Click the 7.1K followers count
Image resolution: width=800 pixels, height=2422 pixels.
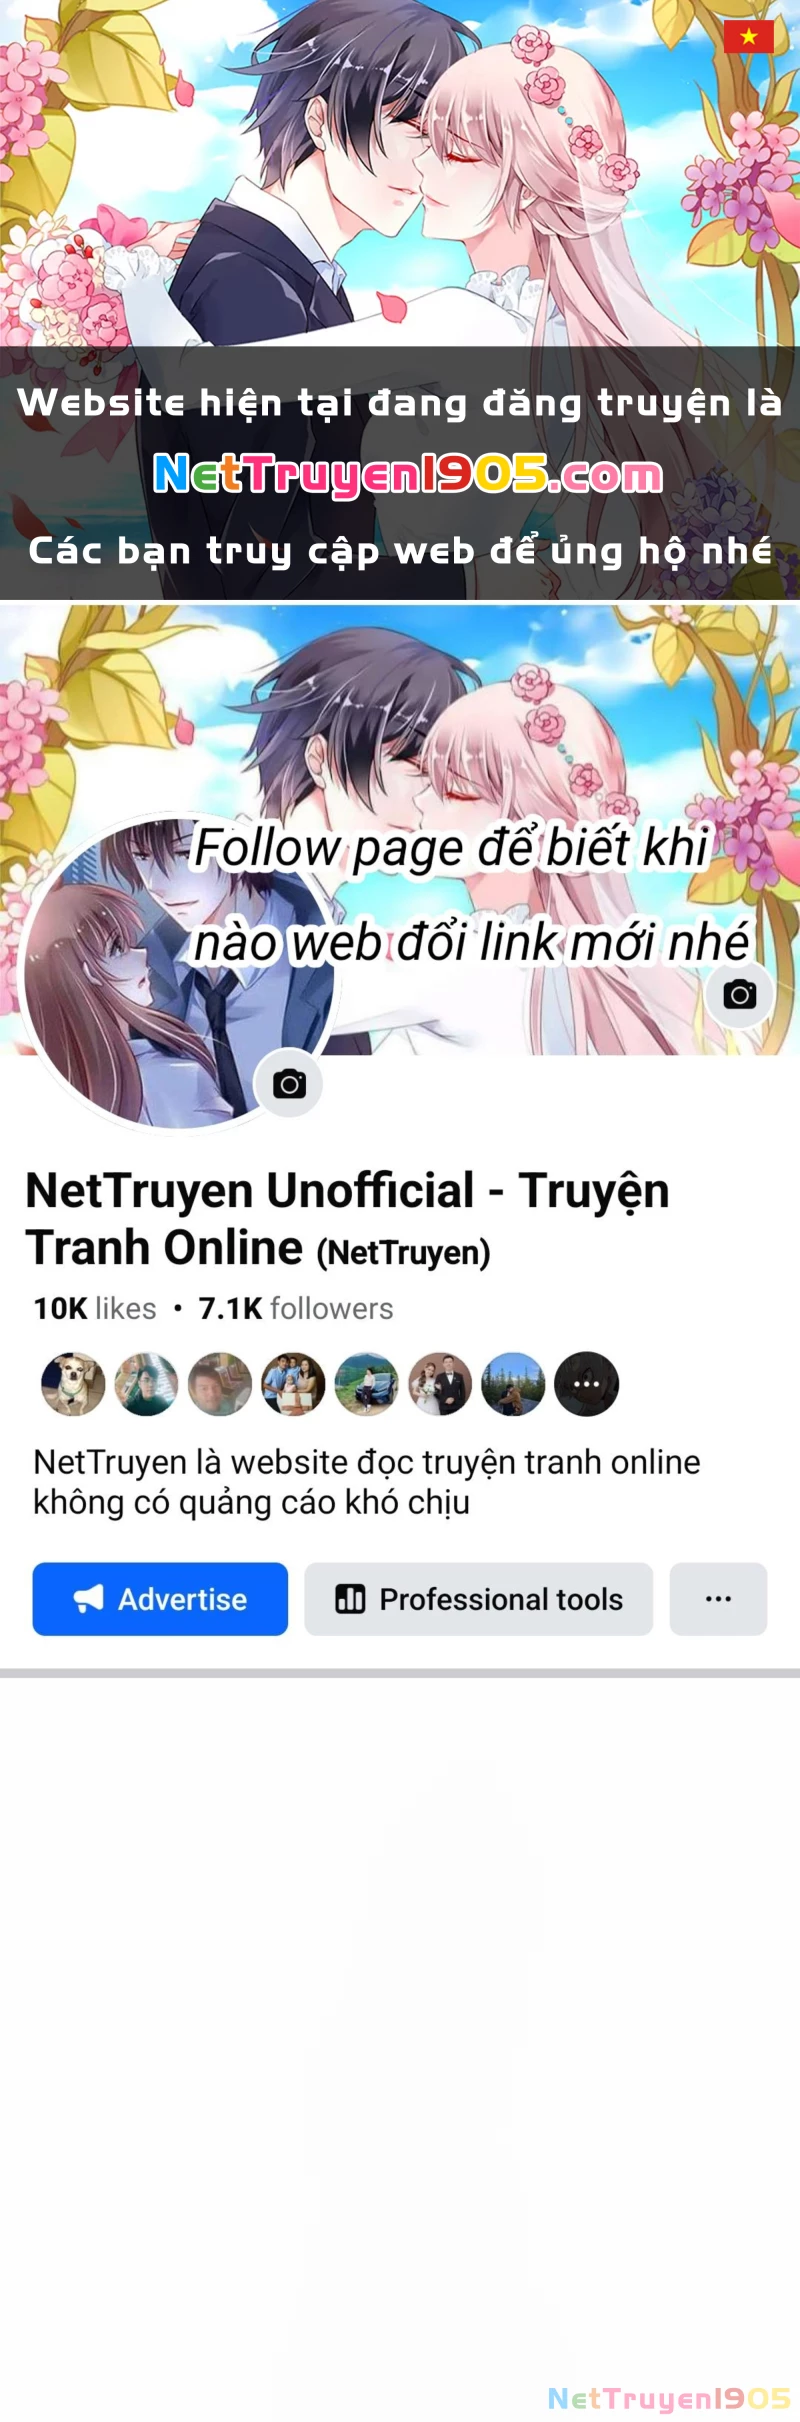click(x=296, y=1308)
